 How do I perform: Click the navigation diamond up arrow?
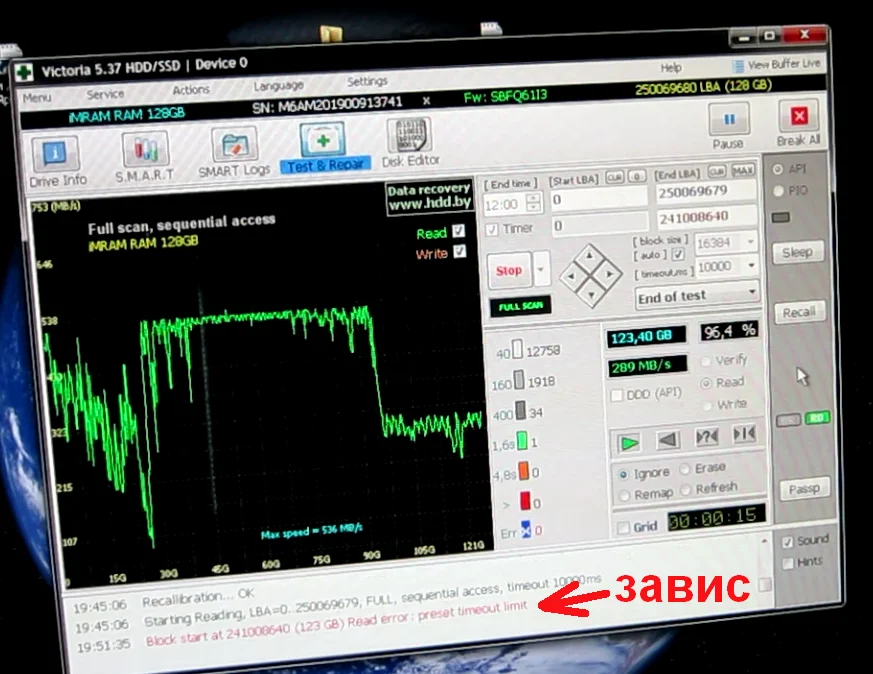pyautogui.click(x=589, y=255)
